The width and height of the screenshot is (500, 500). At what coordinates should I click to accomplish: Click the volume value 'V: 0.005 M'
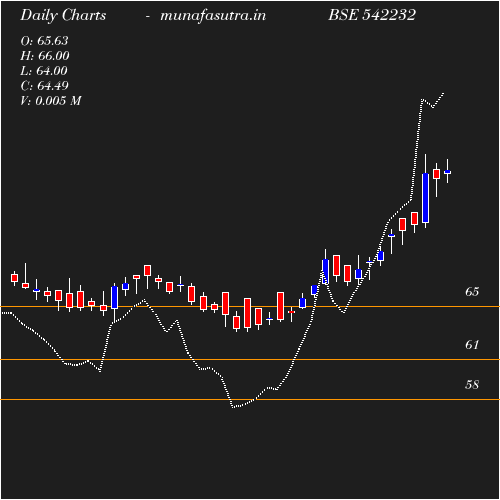51,101
